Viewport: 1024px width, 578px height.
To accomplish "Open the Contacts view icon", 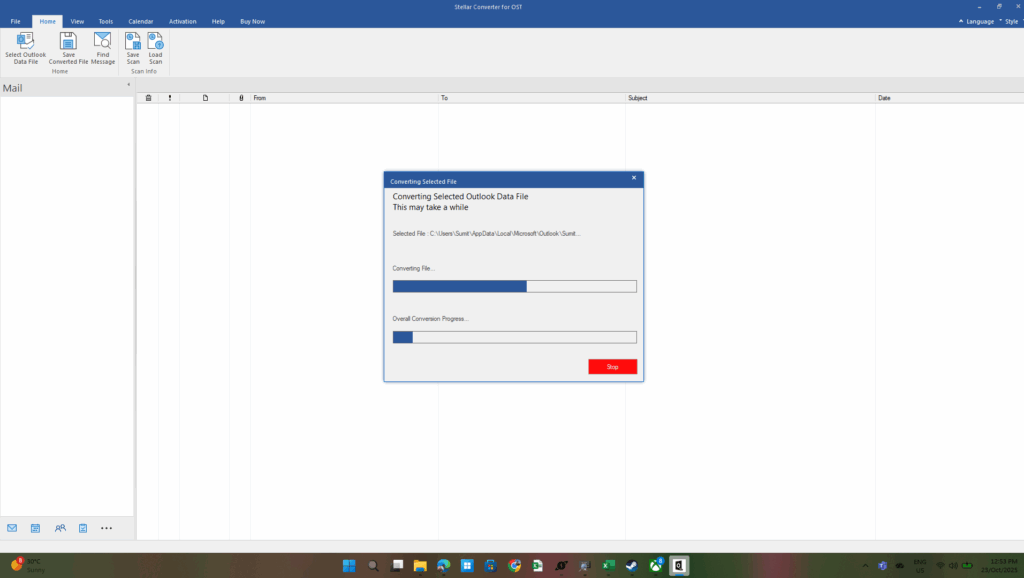I will tap(60, 528).
